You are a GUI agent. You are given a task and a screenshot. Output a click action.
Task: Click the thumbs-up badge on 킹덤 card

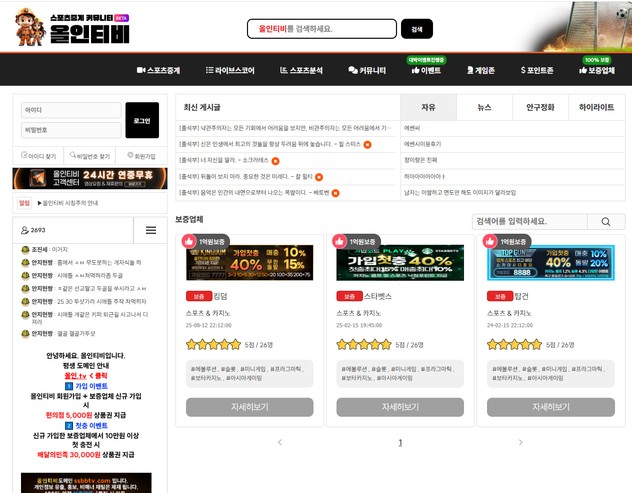189,241
